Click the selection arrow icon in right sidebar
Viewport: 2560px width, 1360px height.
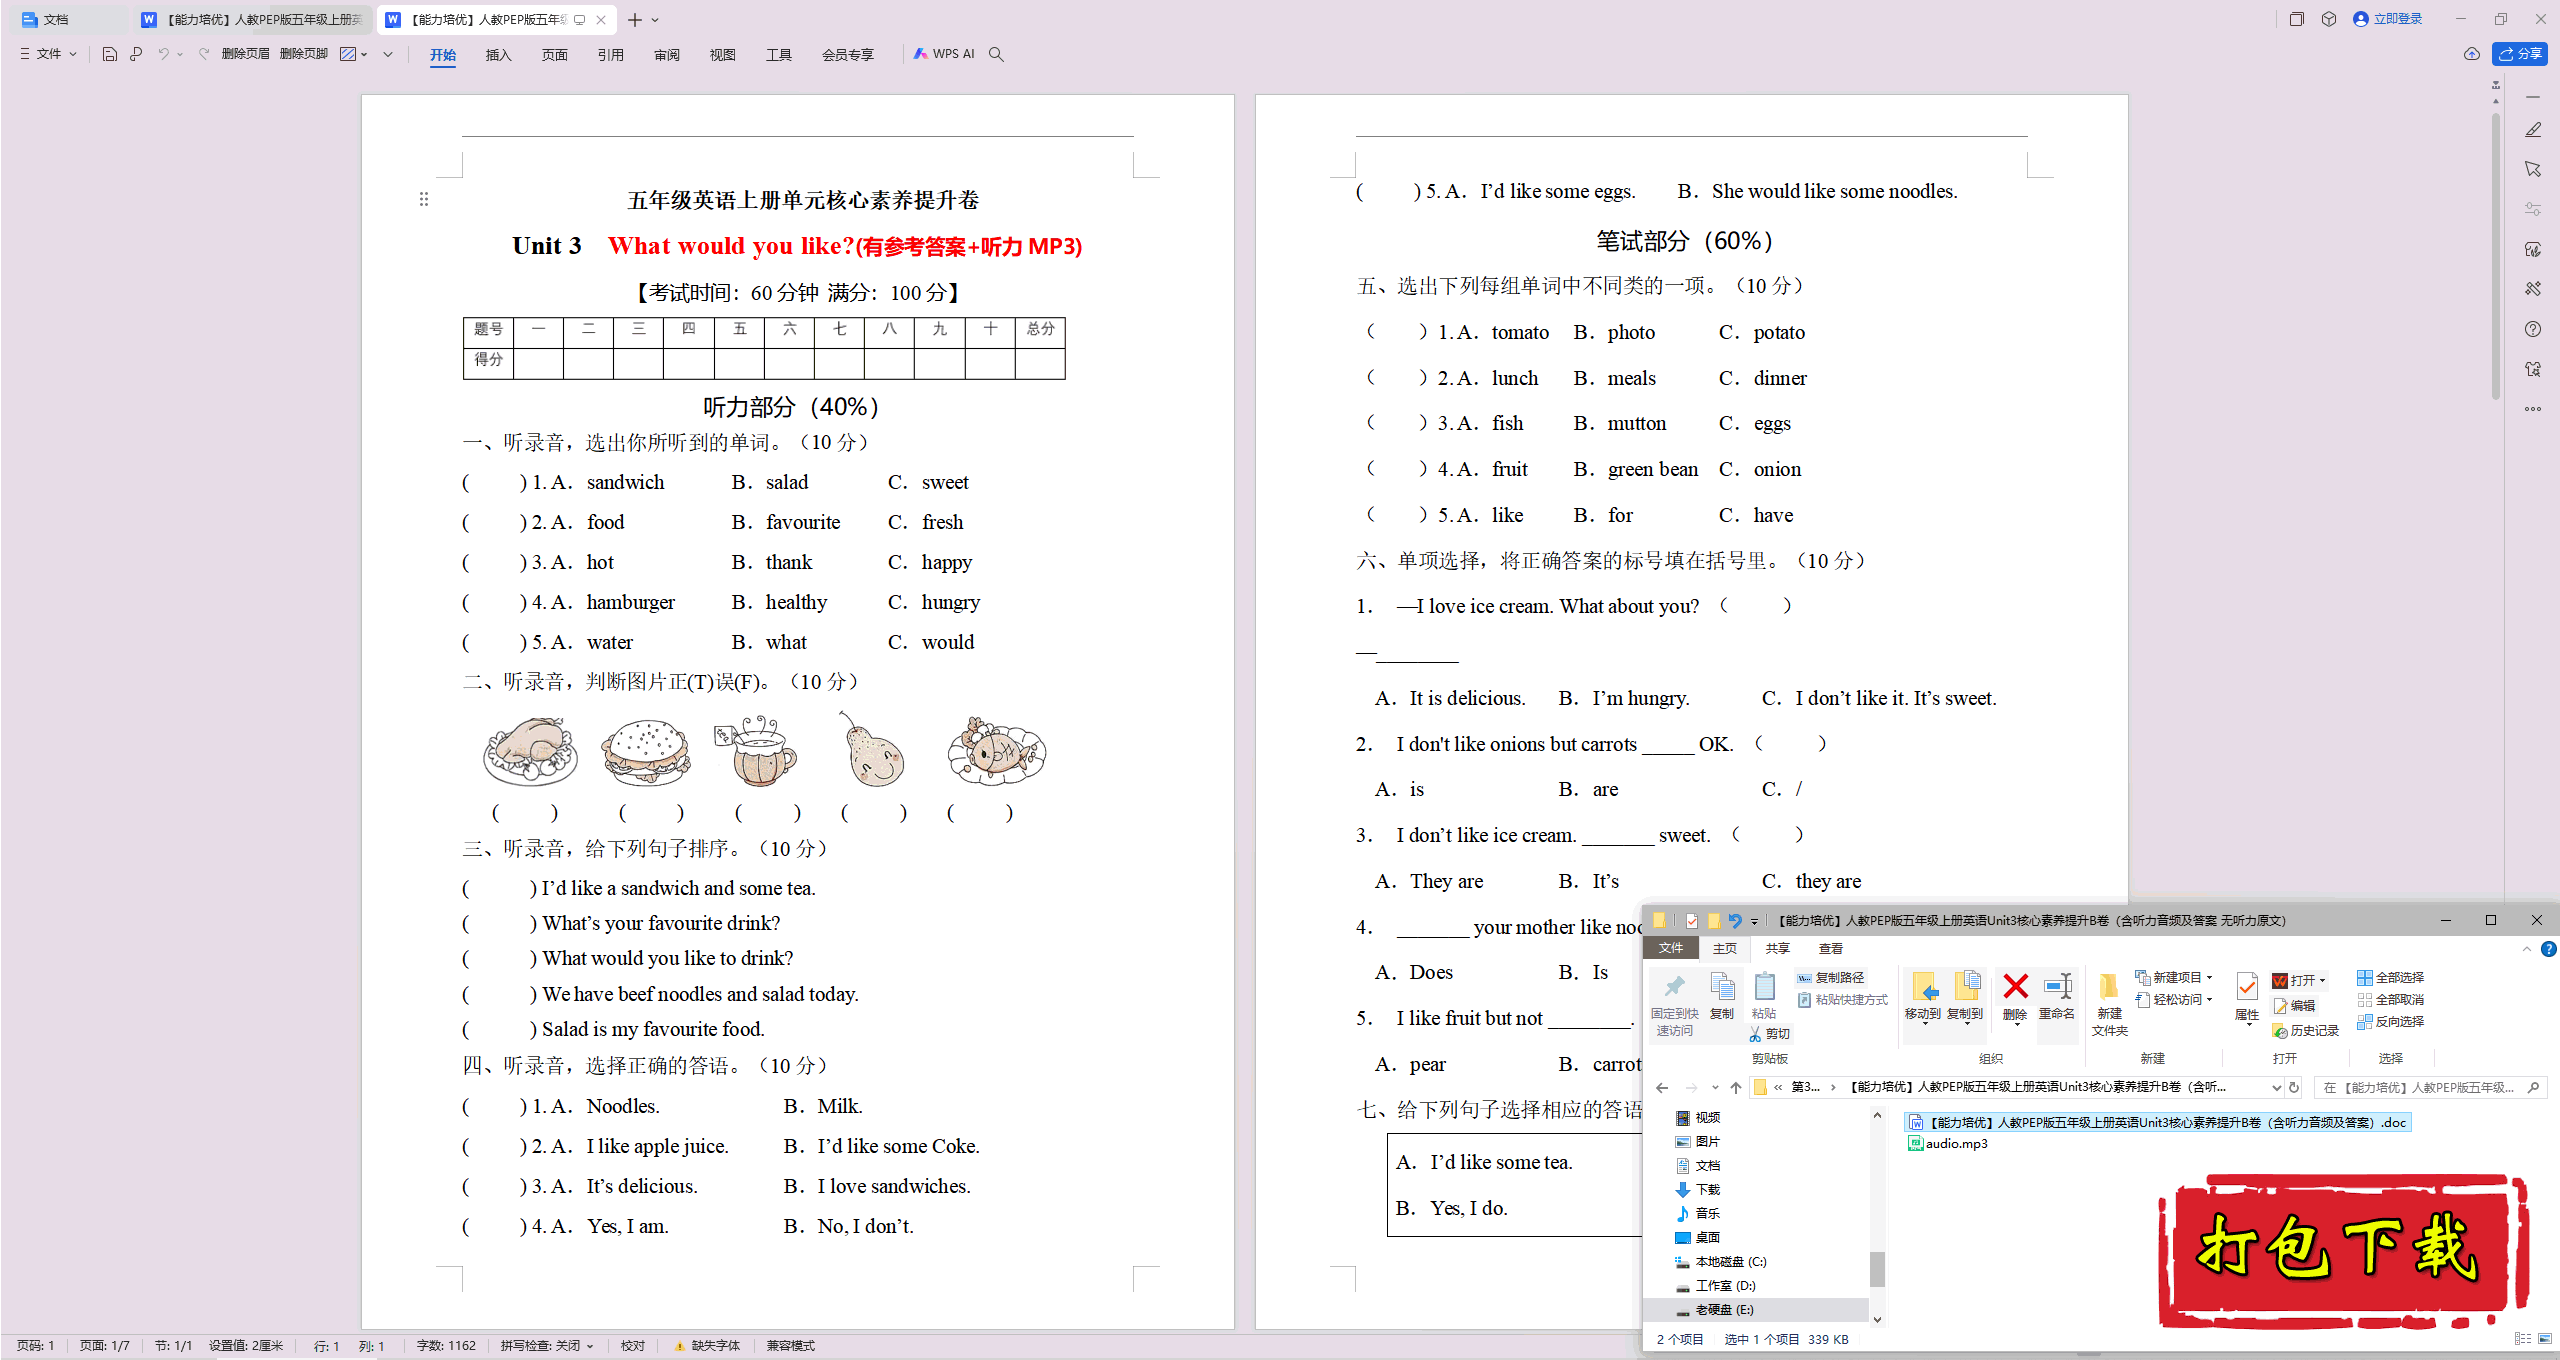2533,169
